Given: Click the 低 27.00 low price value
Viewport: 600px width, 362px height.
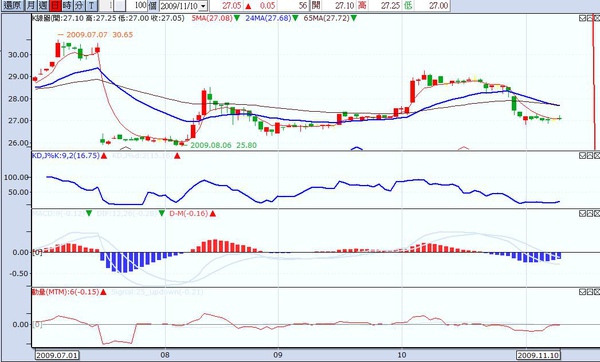Looking at the screenshot, I should tap(439, 5).
